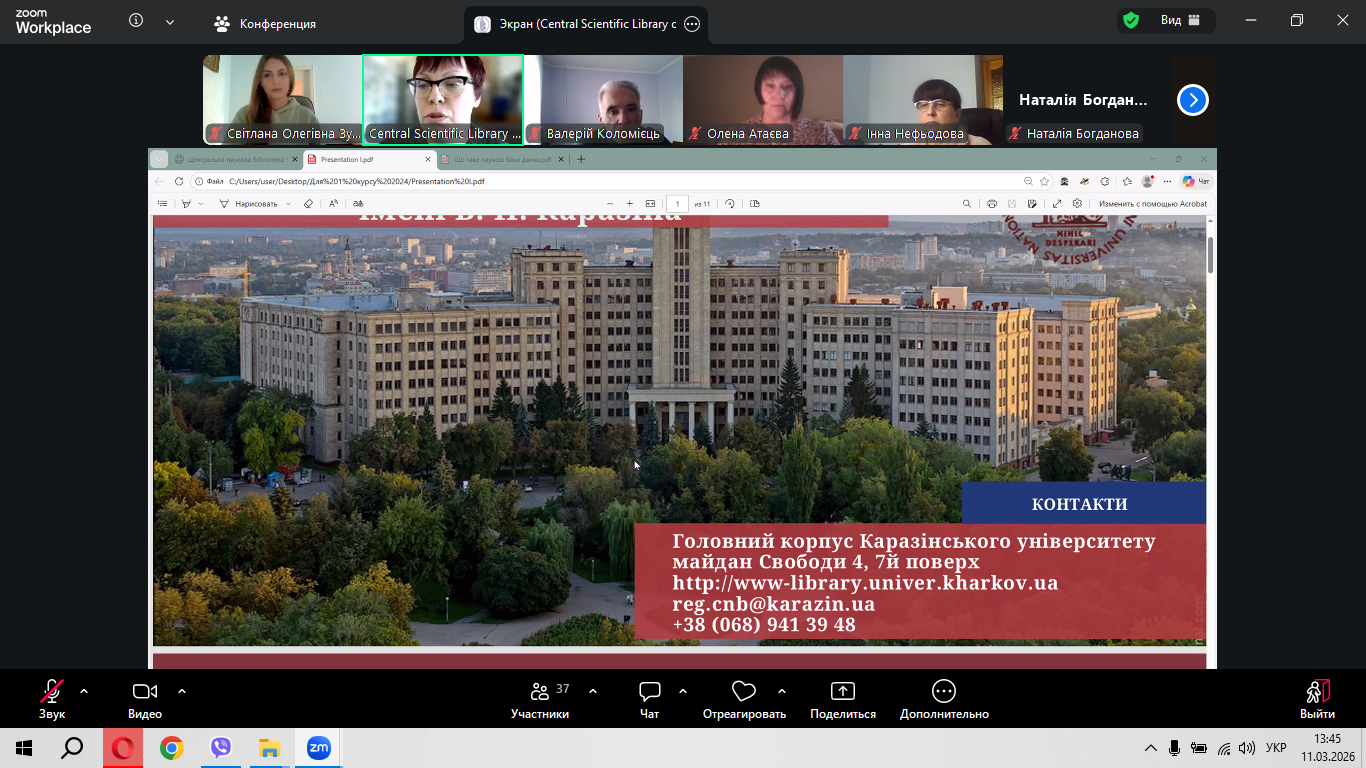
Task: Expand participants options arrow next to Участники
Action: [x=593, y=691]
